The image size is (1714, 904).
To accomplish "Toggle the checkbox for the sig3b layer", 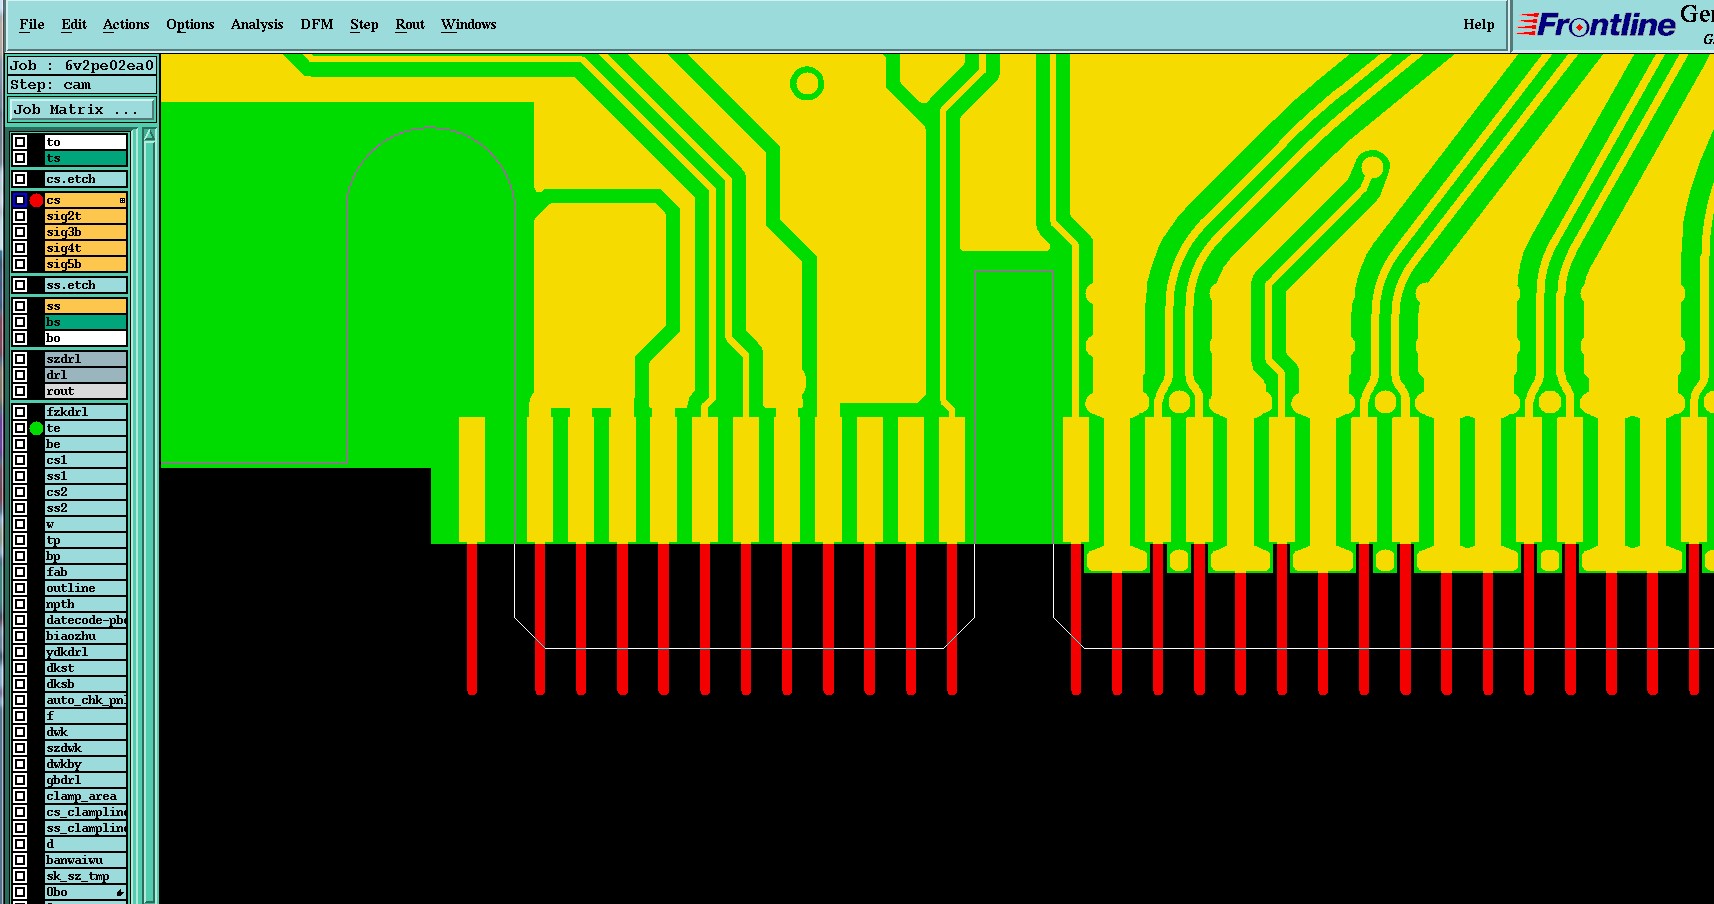I will coord(20,232).
